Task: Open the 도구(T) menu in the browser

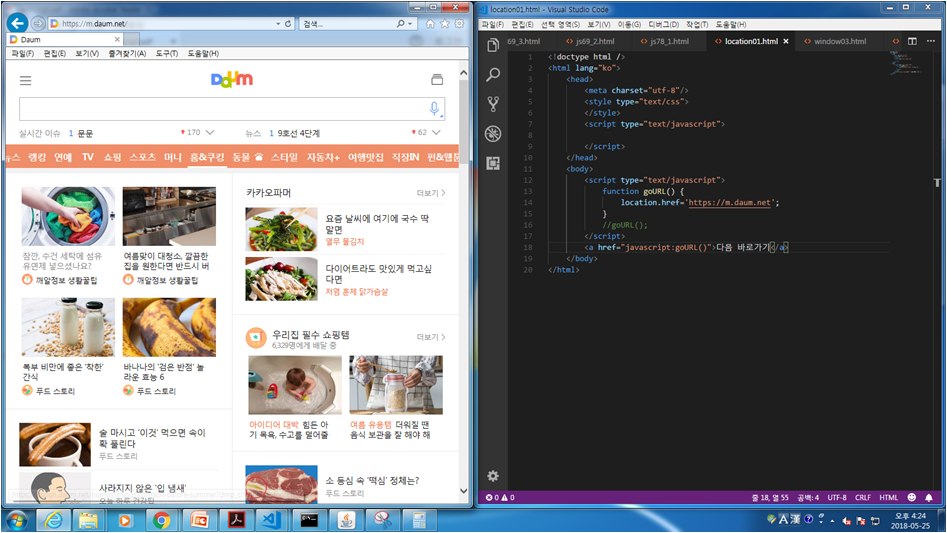Action: pyautogui.click(x=167, y=53)
